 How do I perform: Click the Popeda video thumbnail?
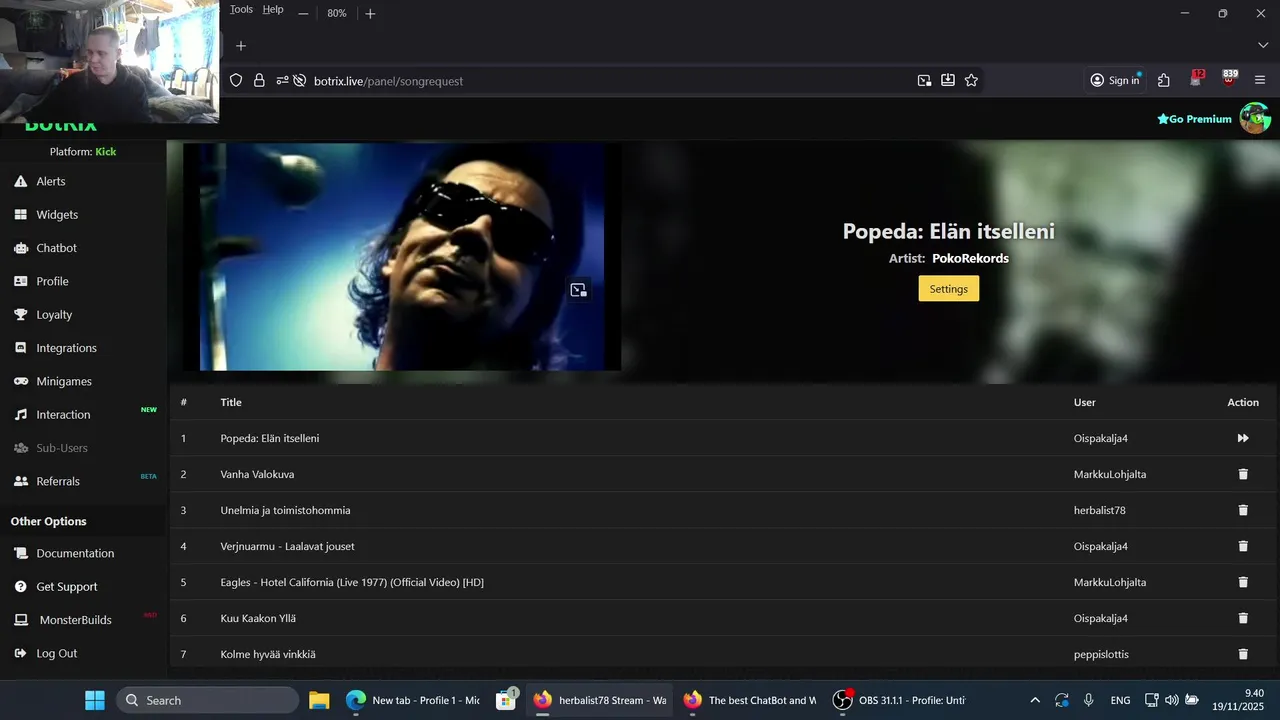[x=402, y=257]
